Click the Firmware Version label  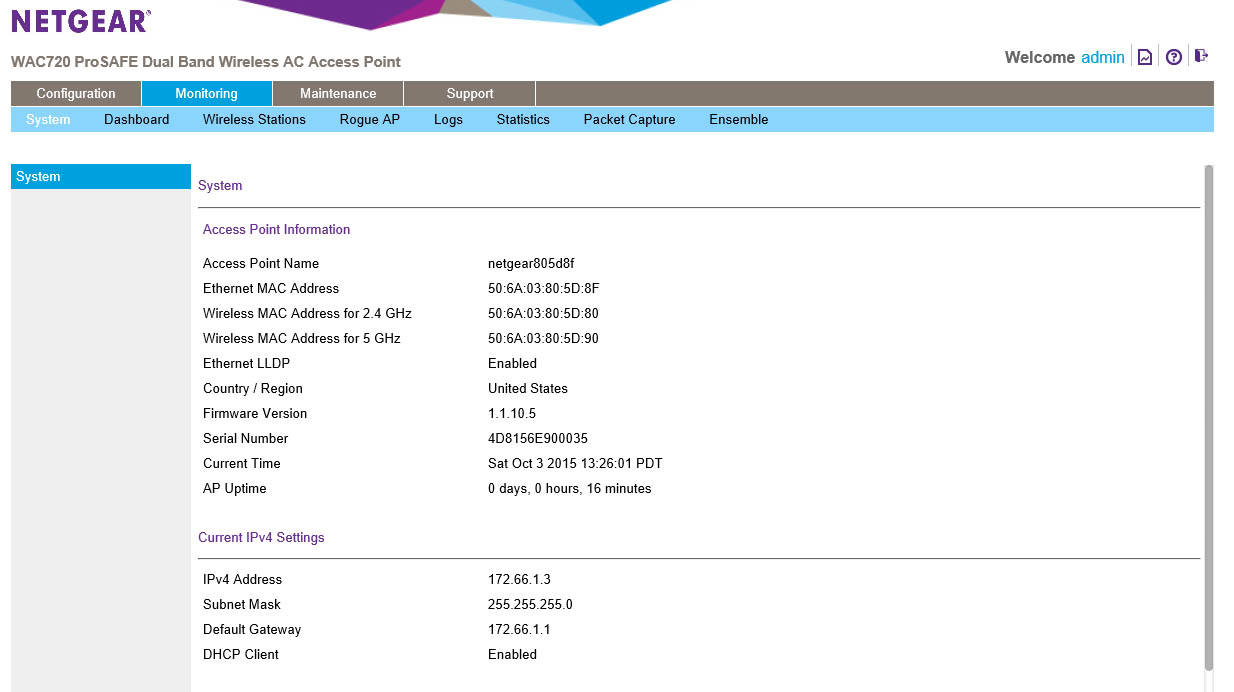[255, 413]
